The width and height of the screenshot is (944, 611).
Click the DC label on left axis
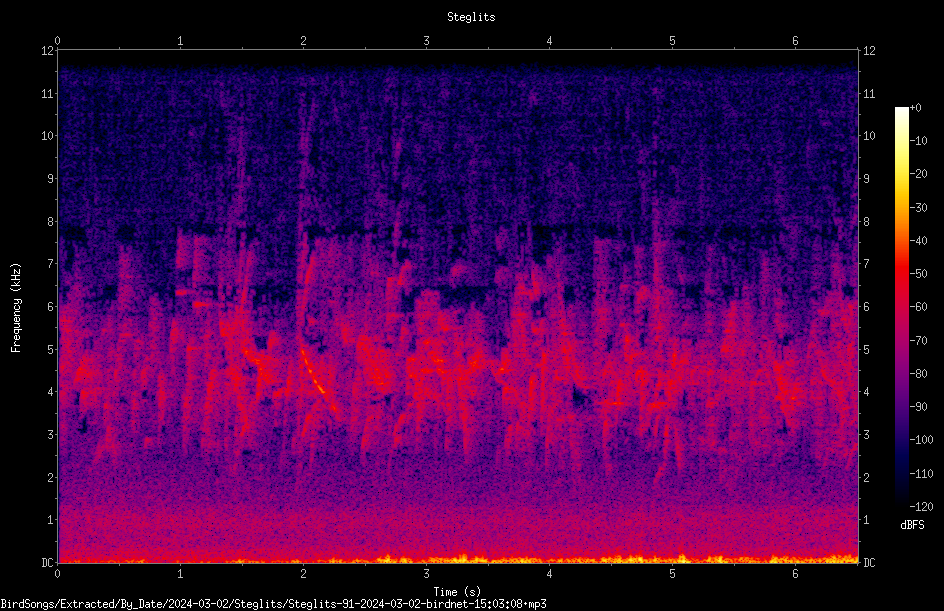pyautogui.click(x=48, y=563)
